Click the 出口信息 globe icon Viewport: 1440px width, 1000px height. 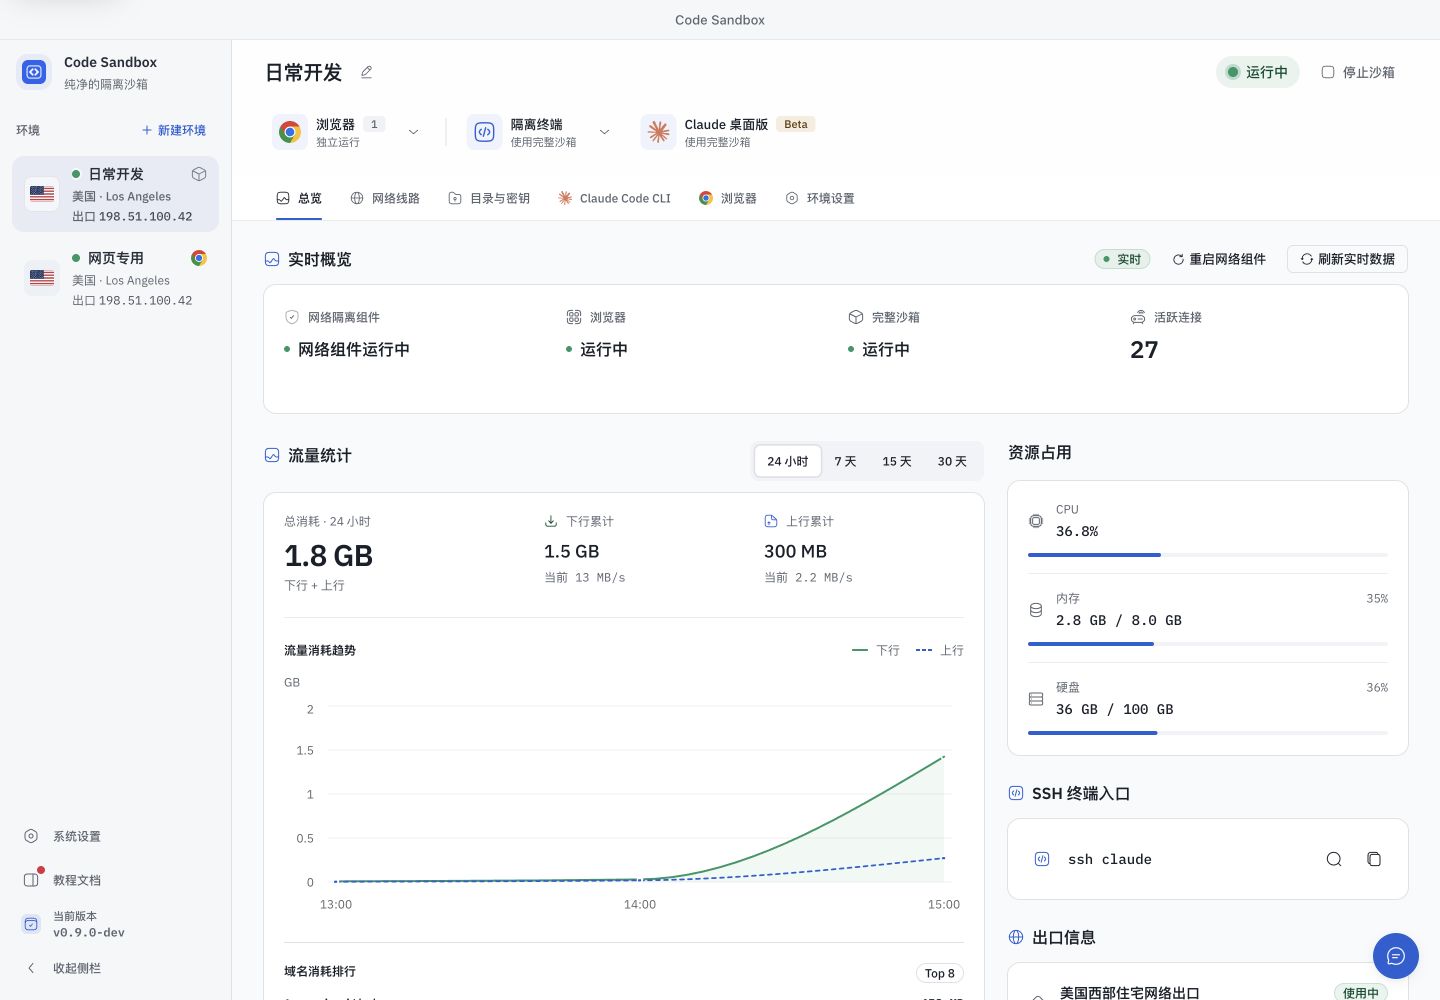click(x=1016, y=937)
